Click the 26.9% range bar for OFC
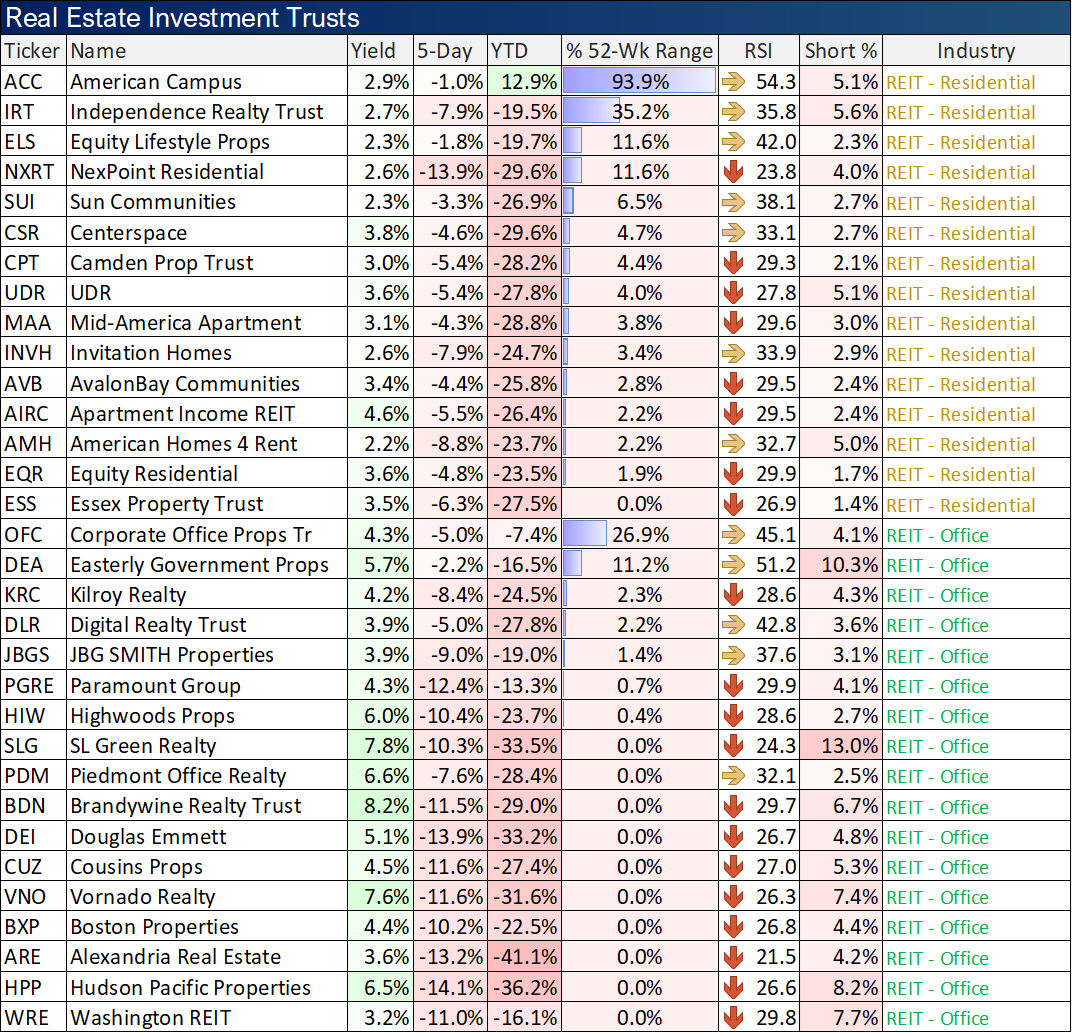Viewport: 1072px width, 1033px height. [585, 534]
